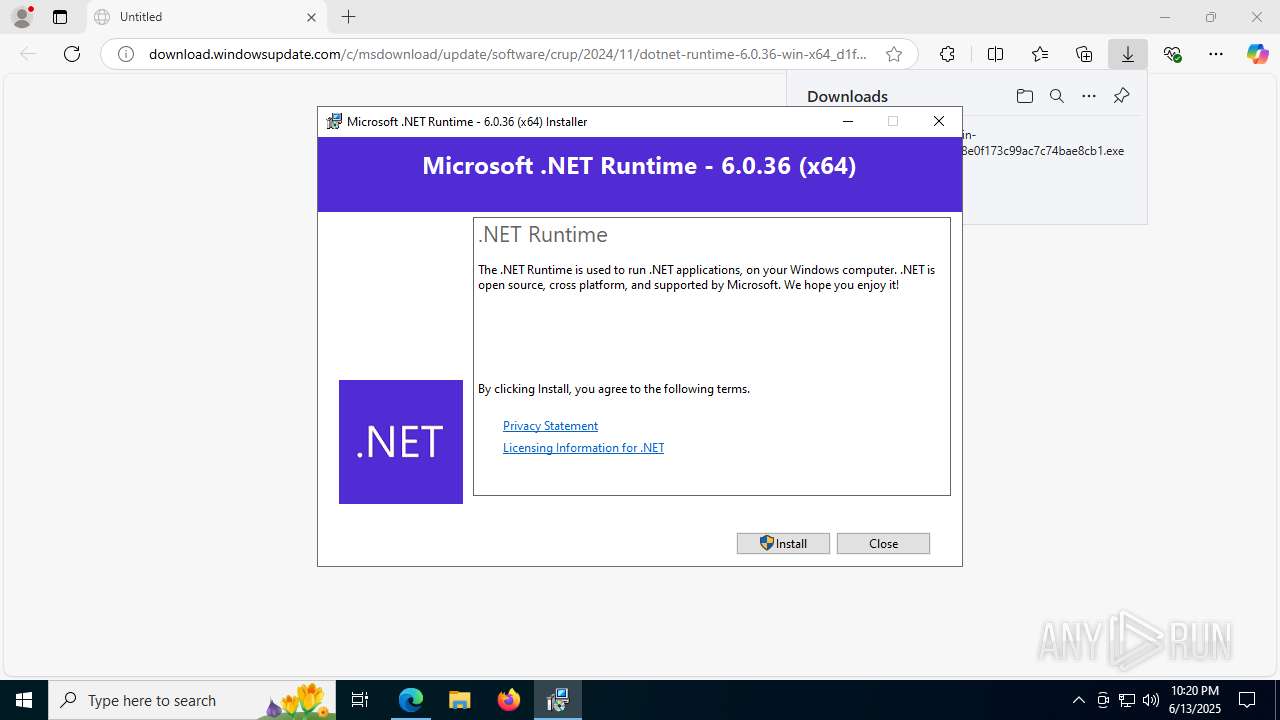
Task: Open downloads folder icon in Downloads panel
Action: tap(1024, 96)
